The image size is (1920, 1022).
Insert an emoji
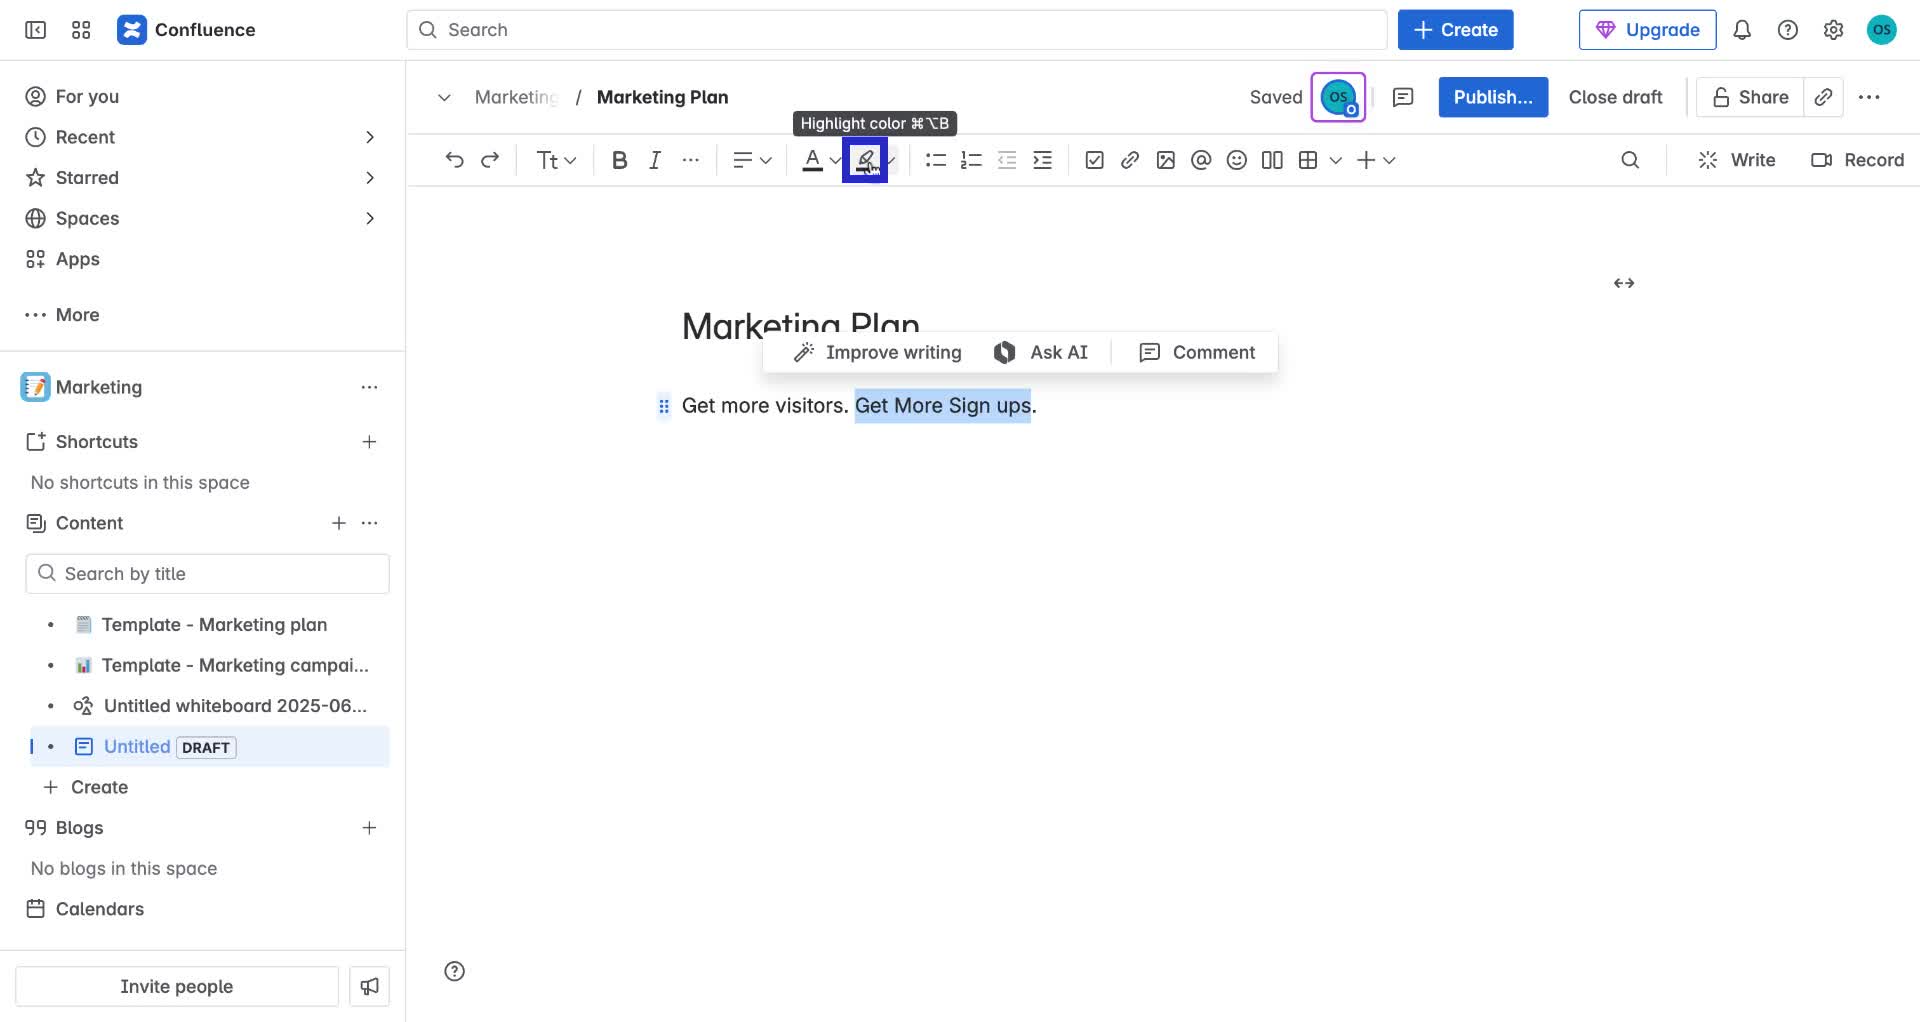tap(1236, 160)
